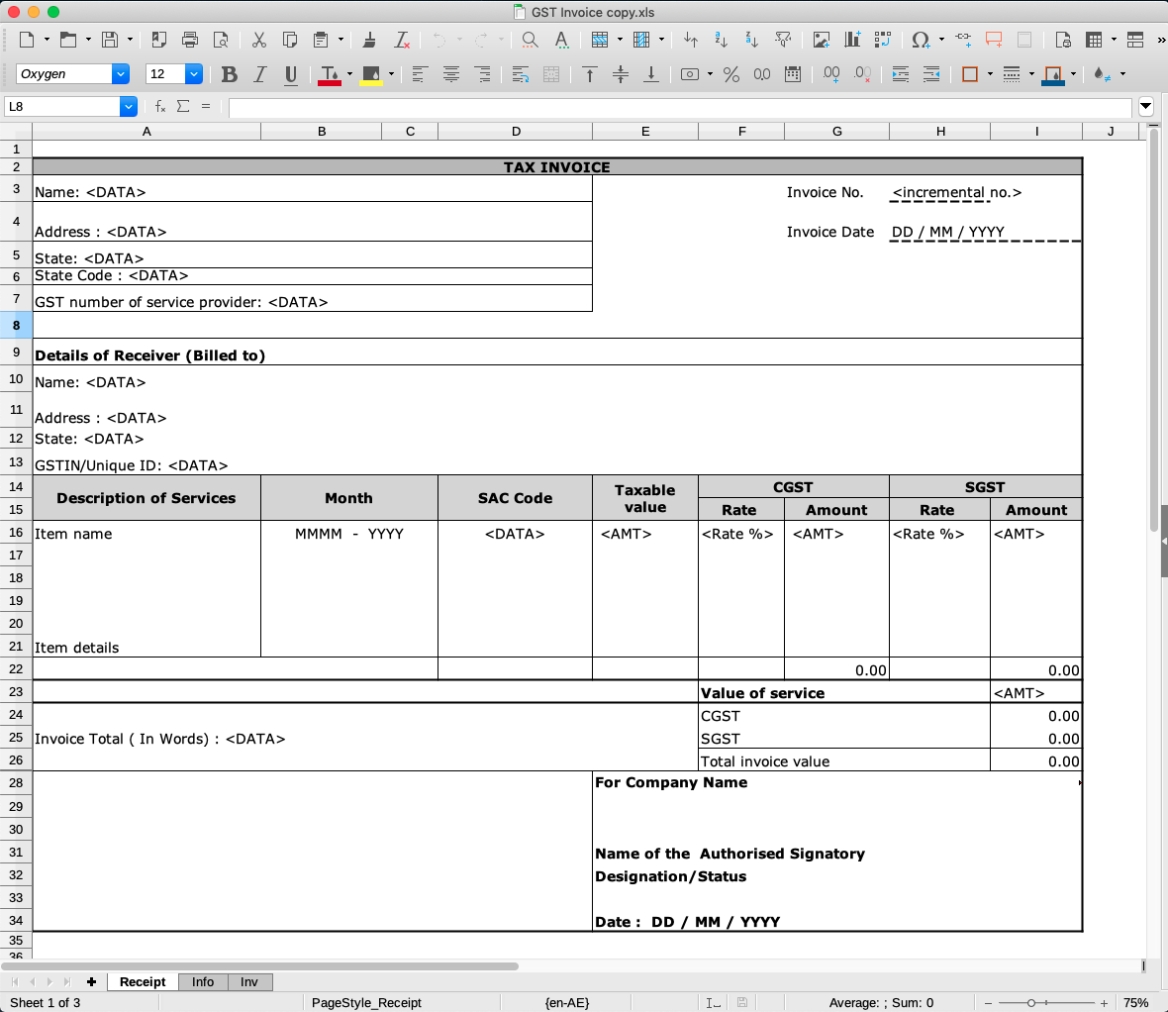Switch to the Receipt sheet tab
The height and width of the screenshot is (1012, 1168).
pos(142,981)
